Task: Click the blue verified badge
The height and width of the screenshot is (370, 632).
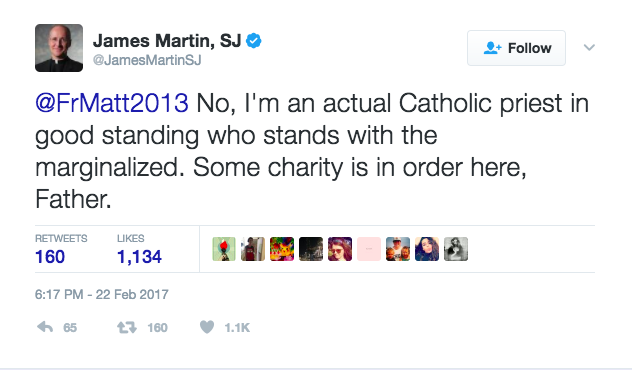Action: point(254,41)
